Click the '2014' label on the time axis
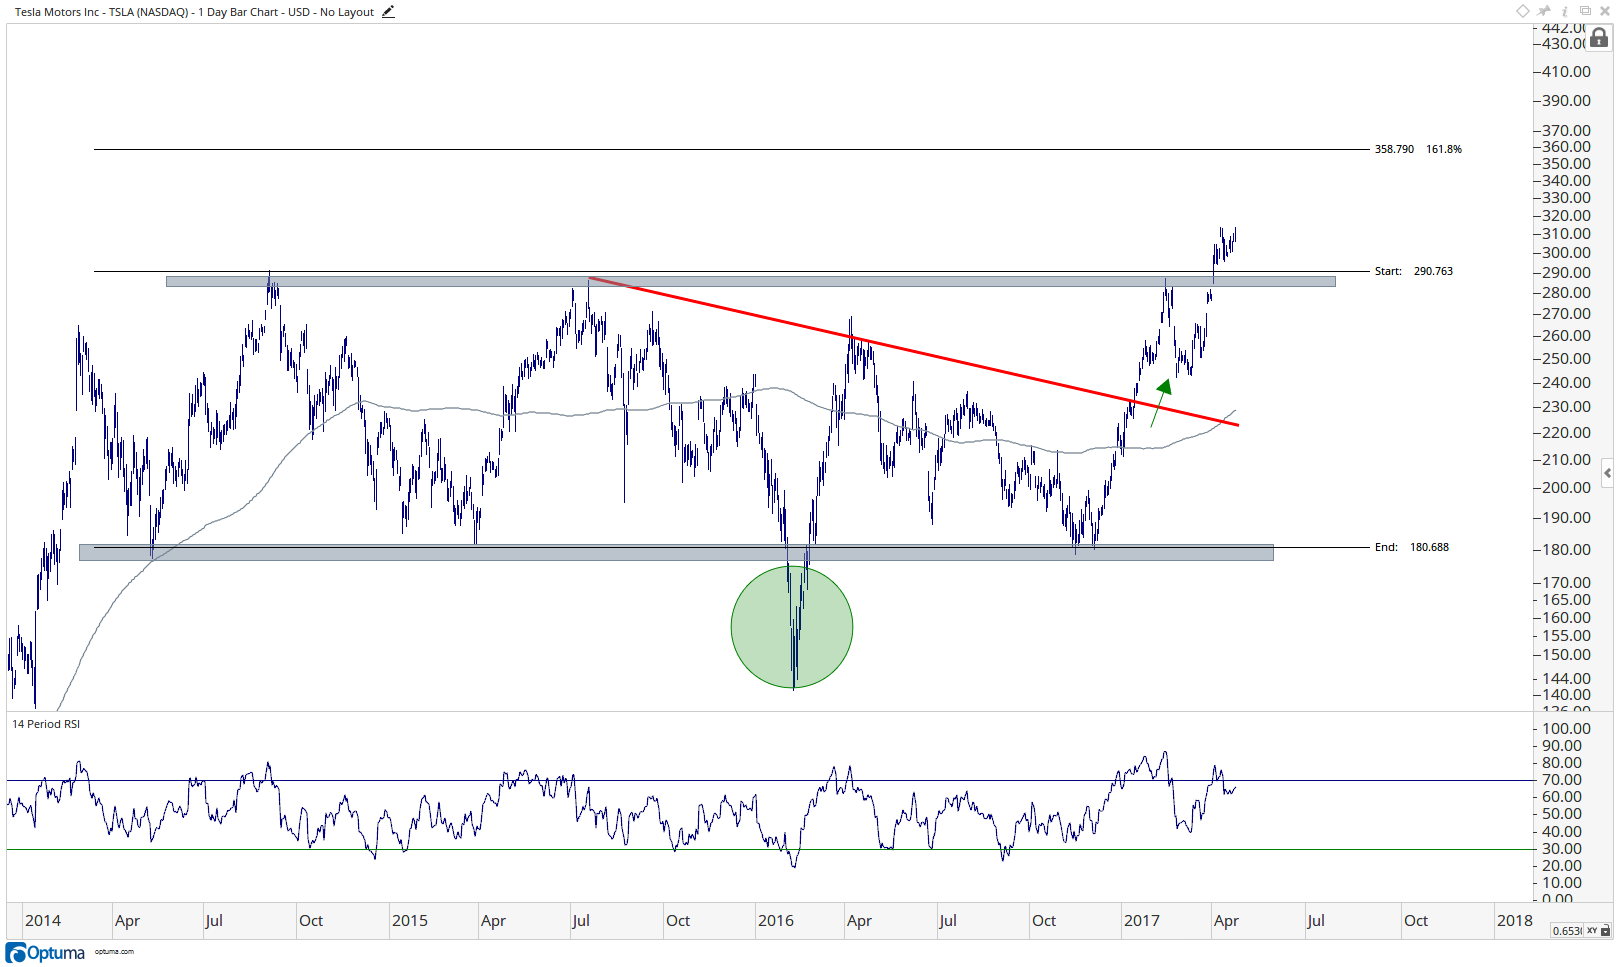The height and width of the screenshot is (967, 1620). (43, 920)
